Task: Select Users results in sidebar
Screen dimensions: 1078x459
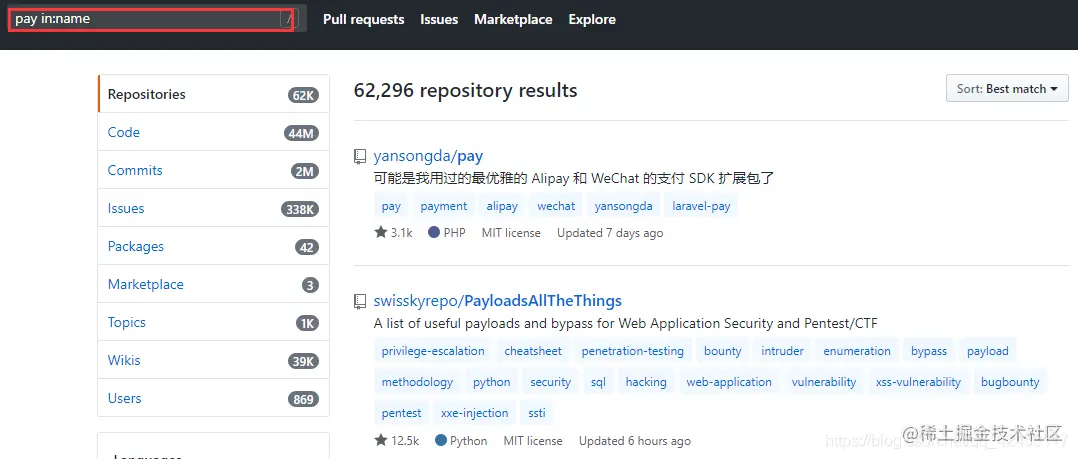Action: point(214,399)
